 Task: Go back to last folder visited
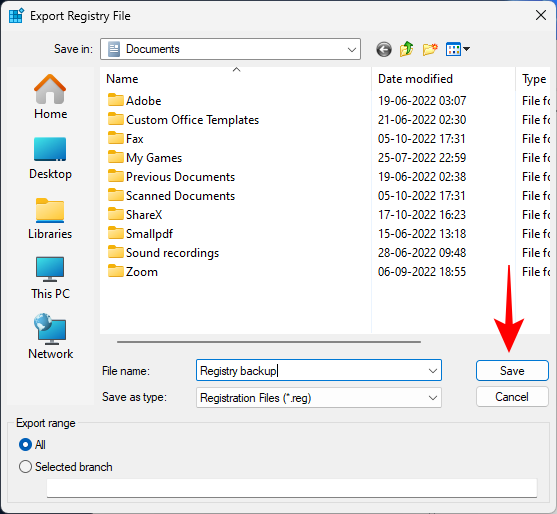click(384, 49)
